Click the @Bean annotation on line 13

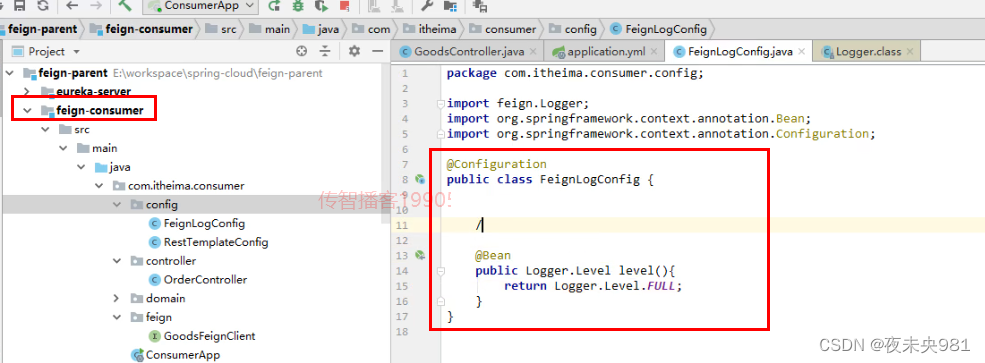coord(493,255)
